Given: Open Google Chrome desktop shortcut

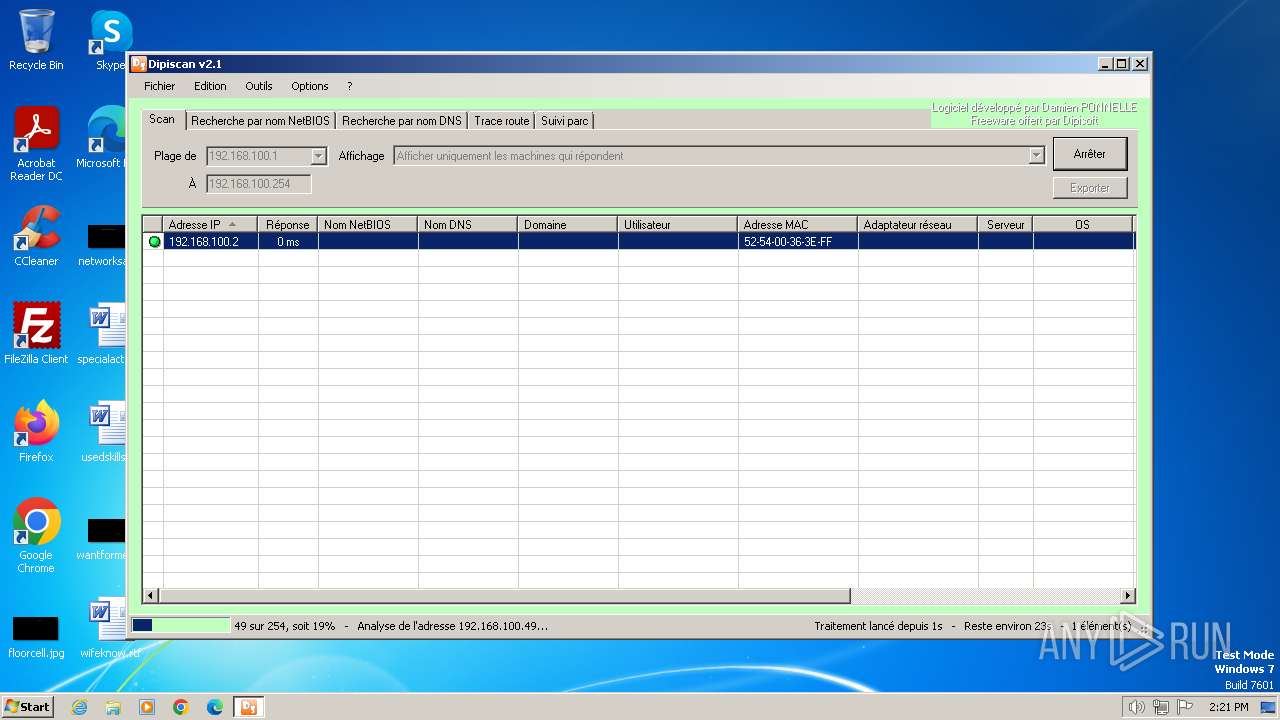Looking at the screenshot, I should click(36, 536).
